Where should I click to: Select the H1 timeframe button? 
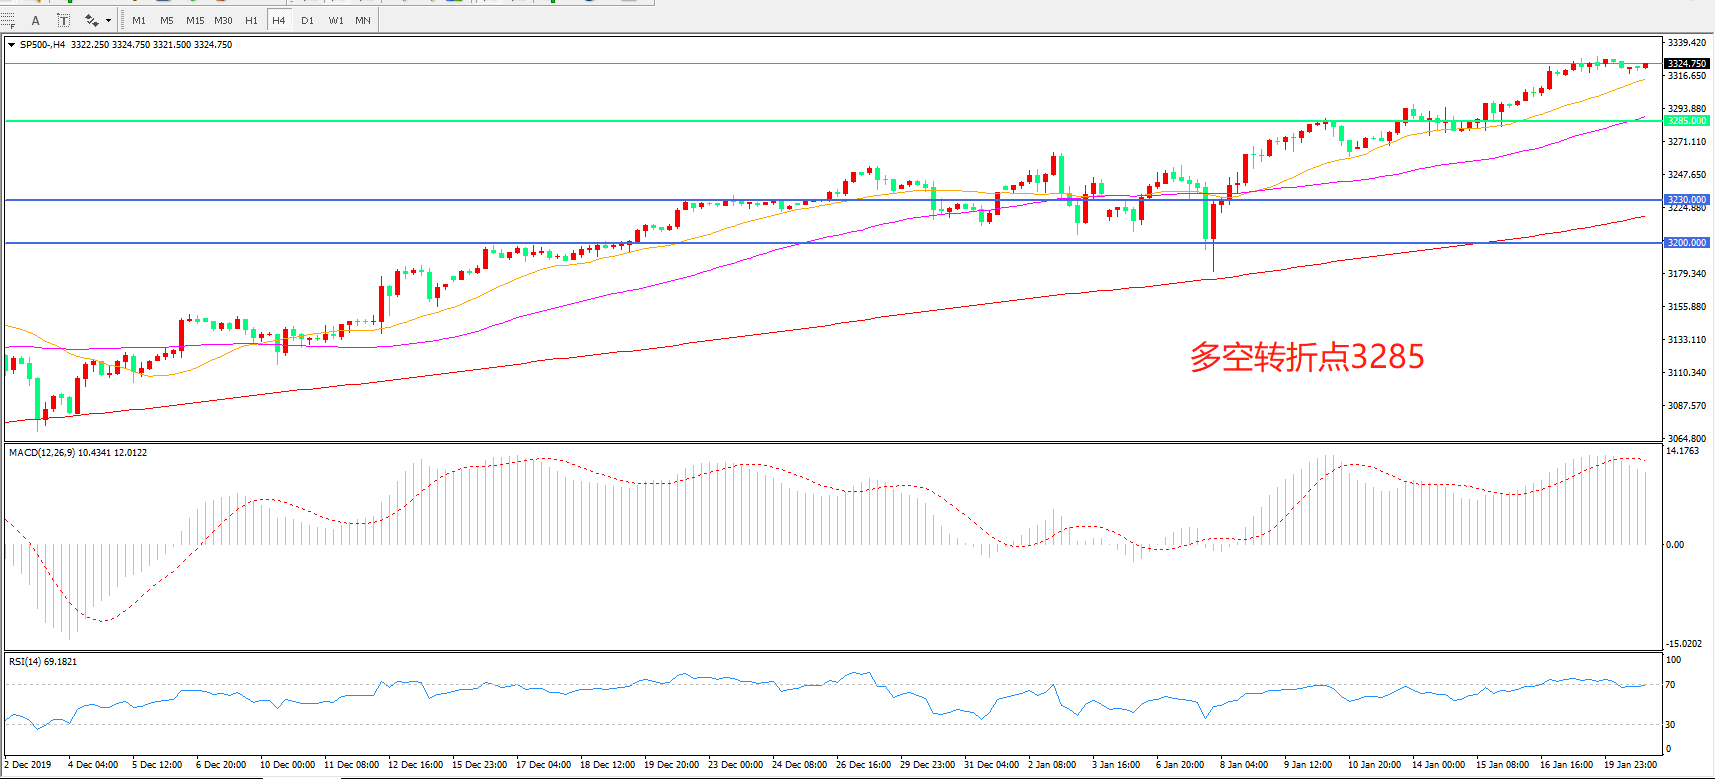[x=251, y=20]
